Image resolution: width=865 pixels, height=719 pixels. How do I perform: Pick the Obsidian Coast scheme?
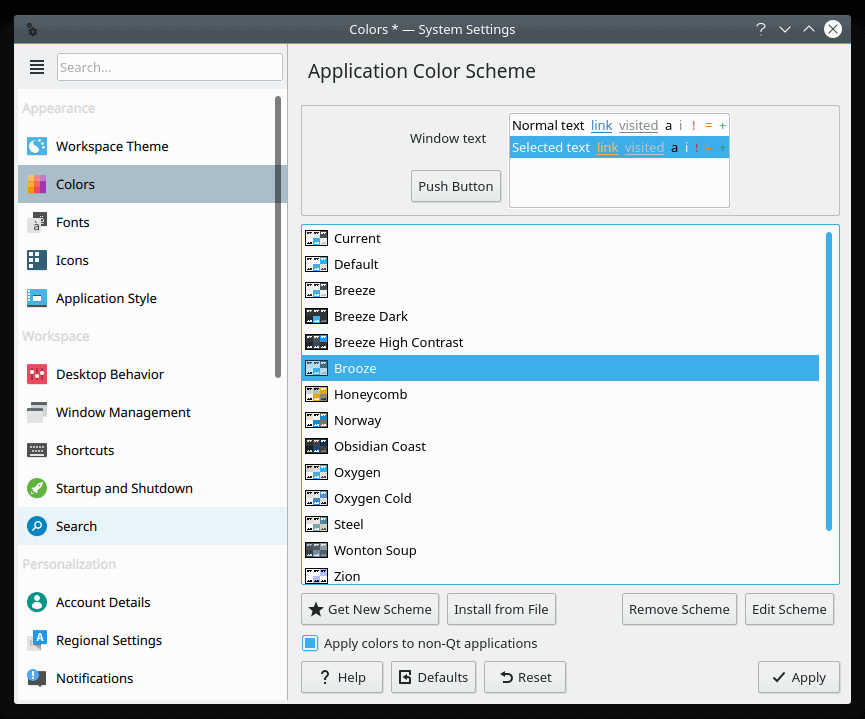(x=380, y=446)
